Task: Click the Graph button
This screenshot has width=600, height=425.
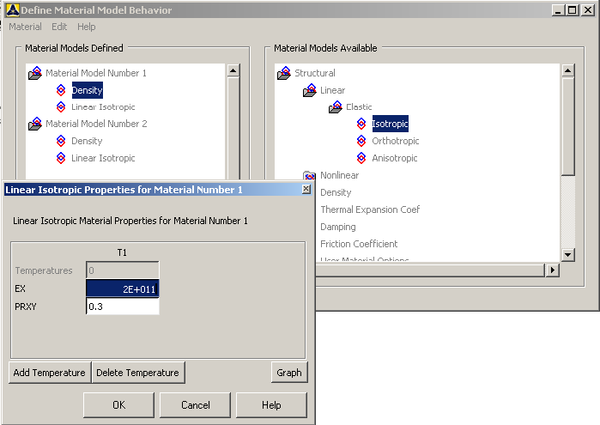Action: coord(289,373)
